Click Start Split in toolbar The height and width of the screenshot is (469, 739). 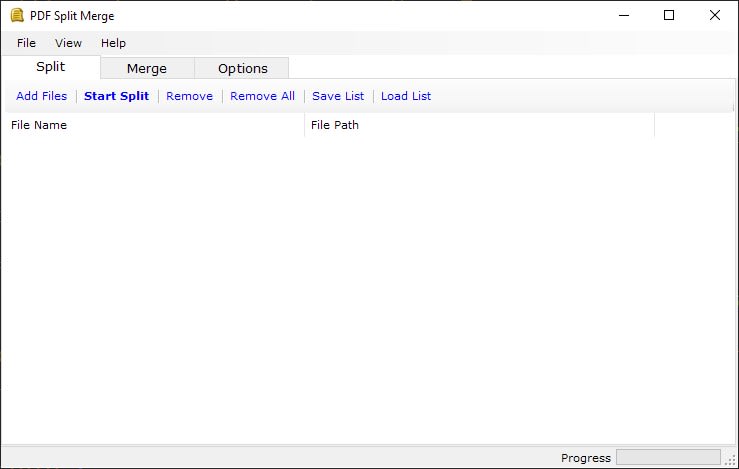pyautogui.click(x=116, y=96)
